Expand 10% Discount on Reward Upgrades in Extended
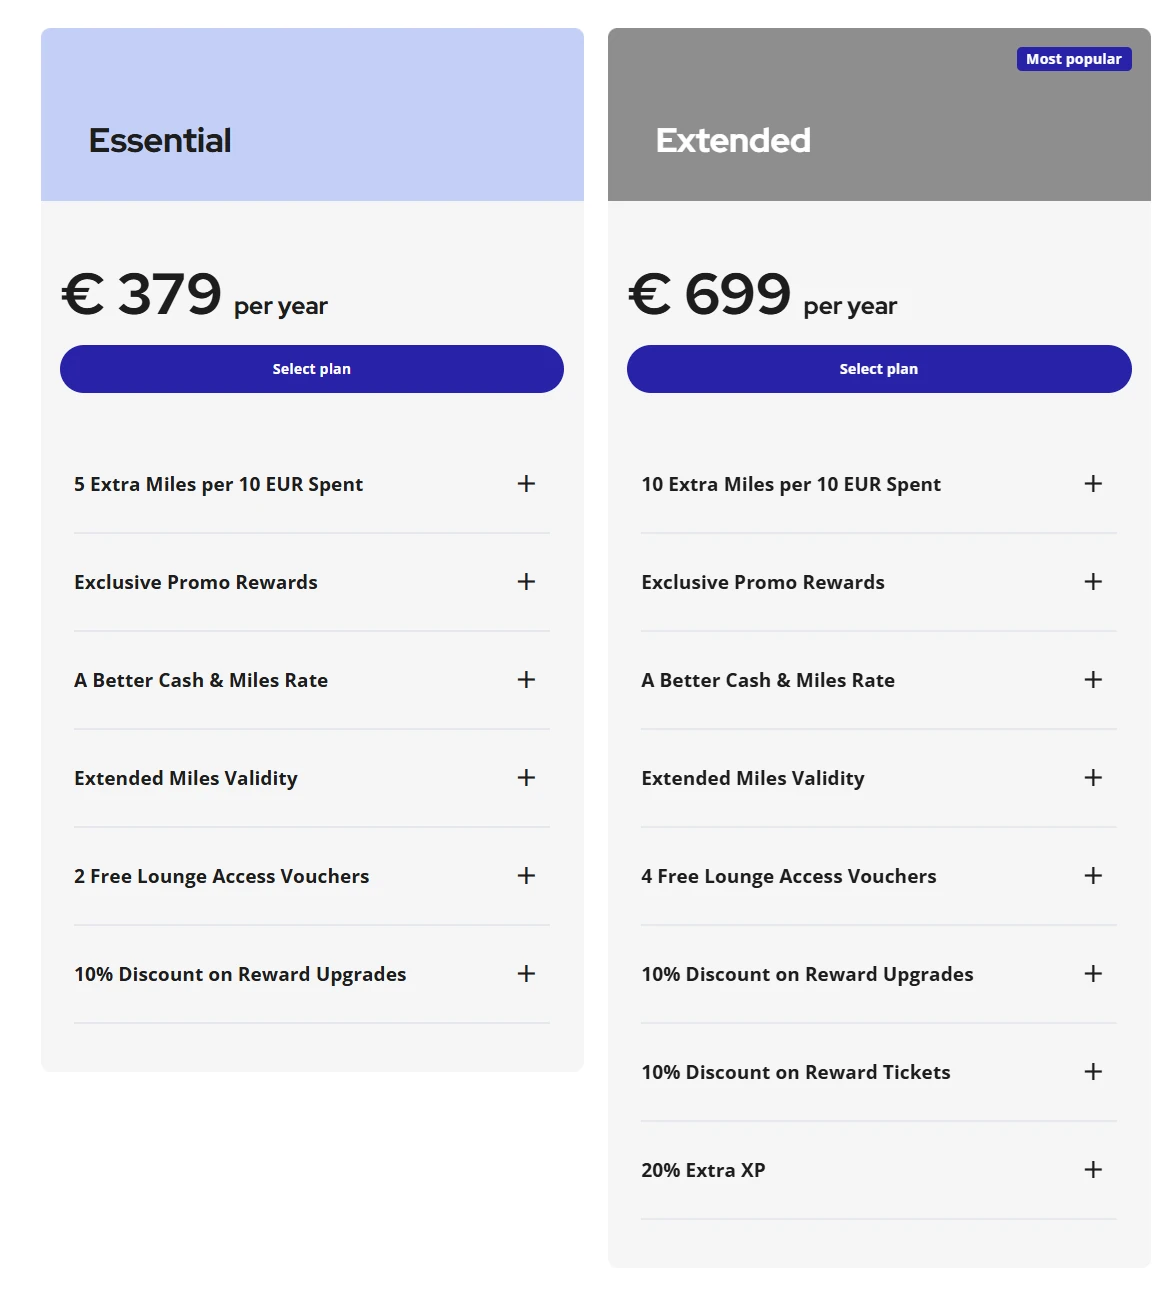1176x1289 pixels. [1092, 974]
